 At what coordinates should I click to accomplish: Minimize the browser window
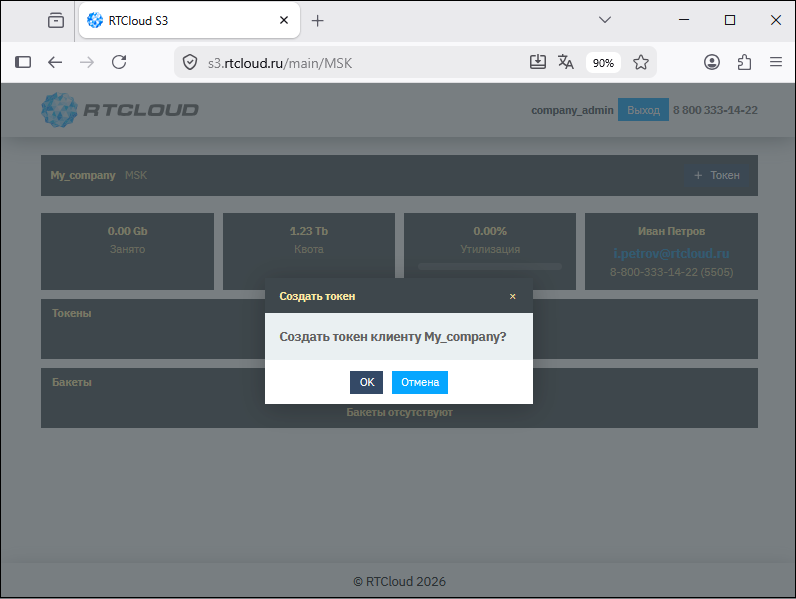pos(684,20)
